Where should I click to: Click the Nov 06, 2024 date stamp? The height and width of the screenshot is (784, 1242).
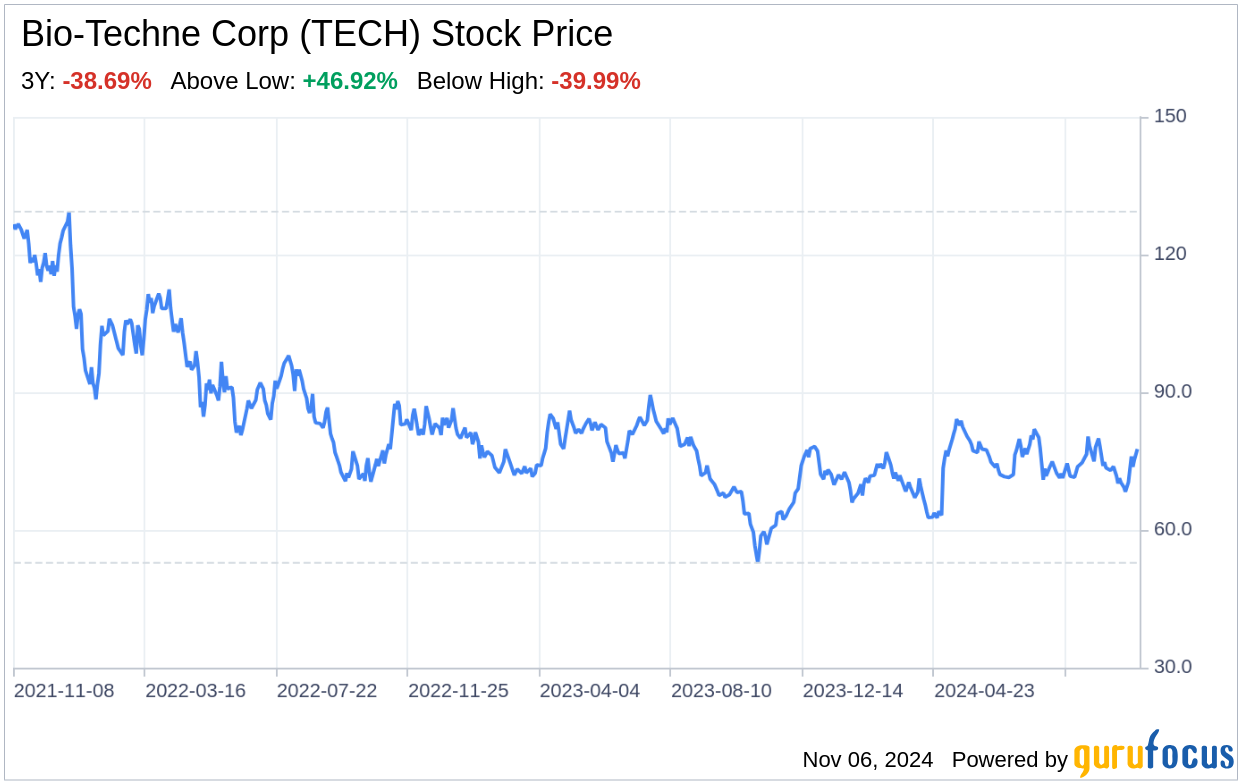[867, 760]
